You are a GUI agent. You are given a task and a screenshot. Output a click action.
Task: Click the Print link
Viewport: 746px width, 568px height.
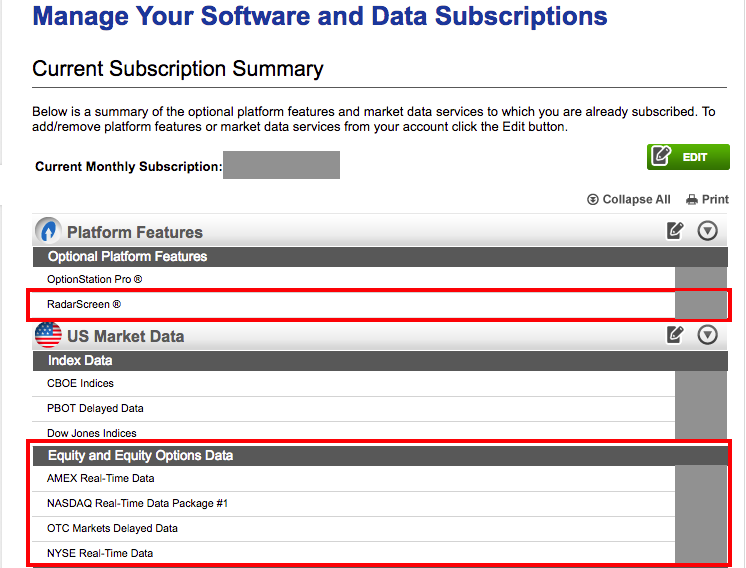tap(707, 199)
